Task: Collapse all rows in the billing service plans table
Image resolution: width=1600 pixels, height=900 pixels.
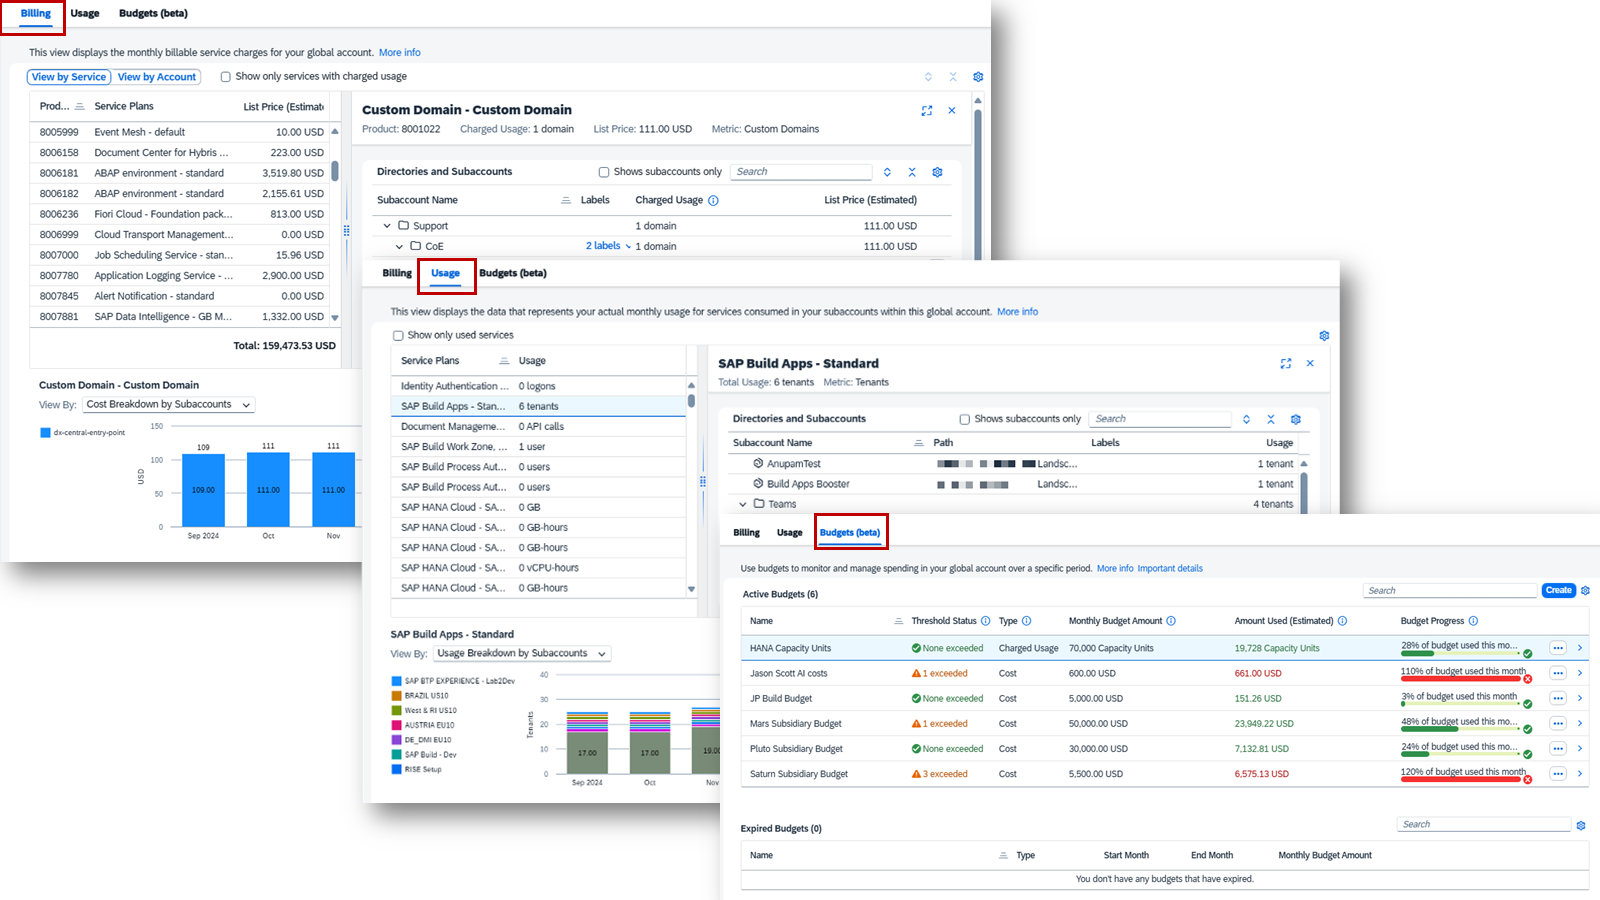Action: click(x=953, y=77)
